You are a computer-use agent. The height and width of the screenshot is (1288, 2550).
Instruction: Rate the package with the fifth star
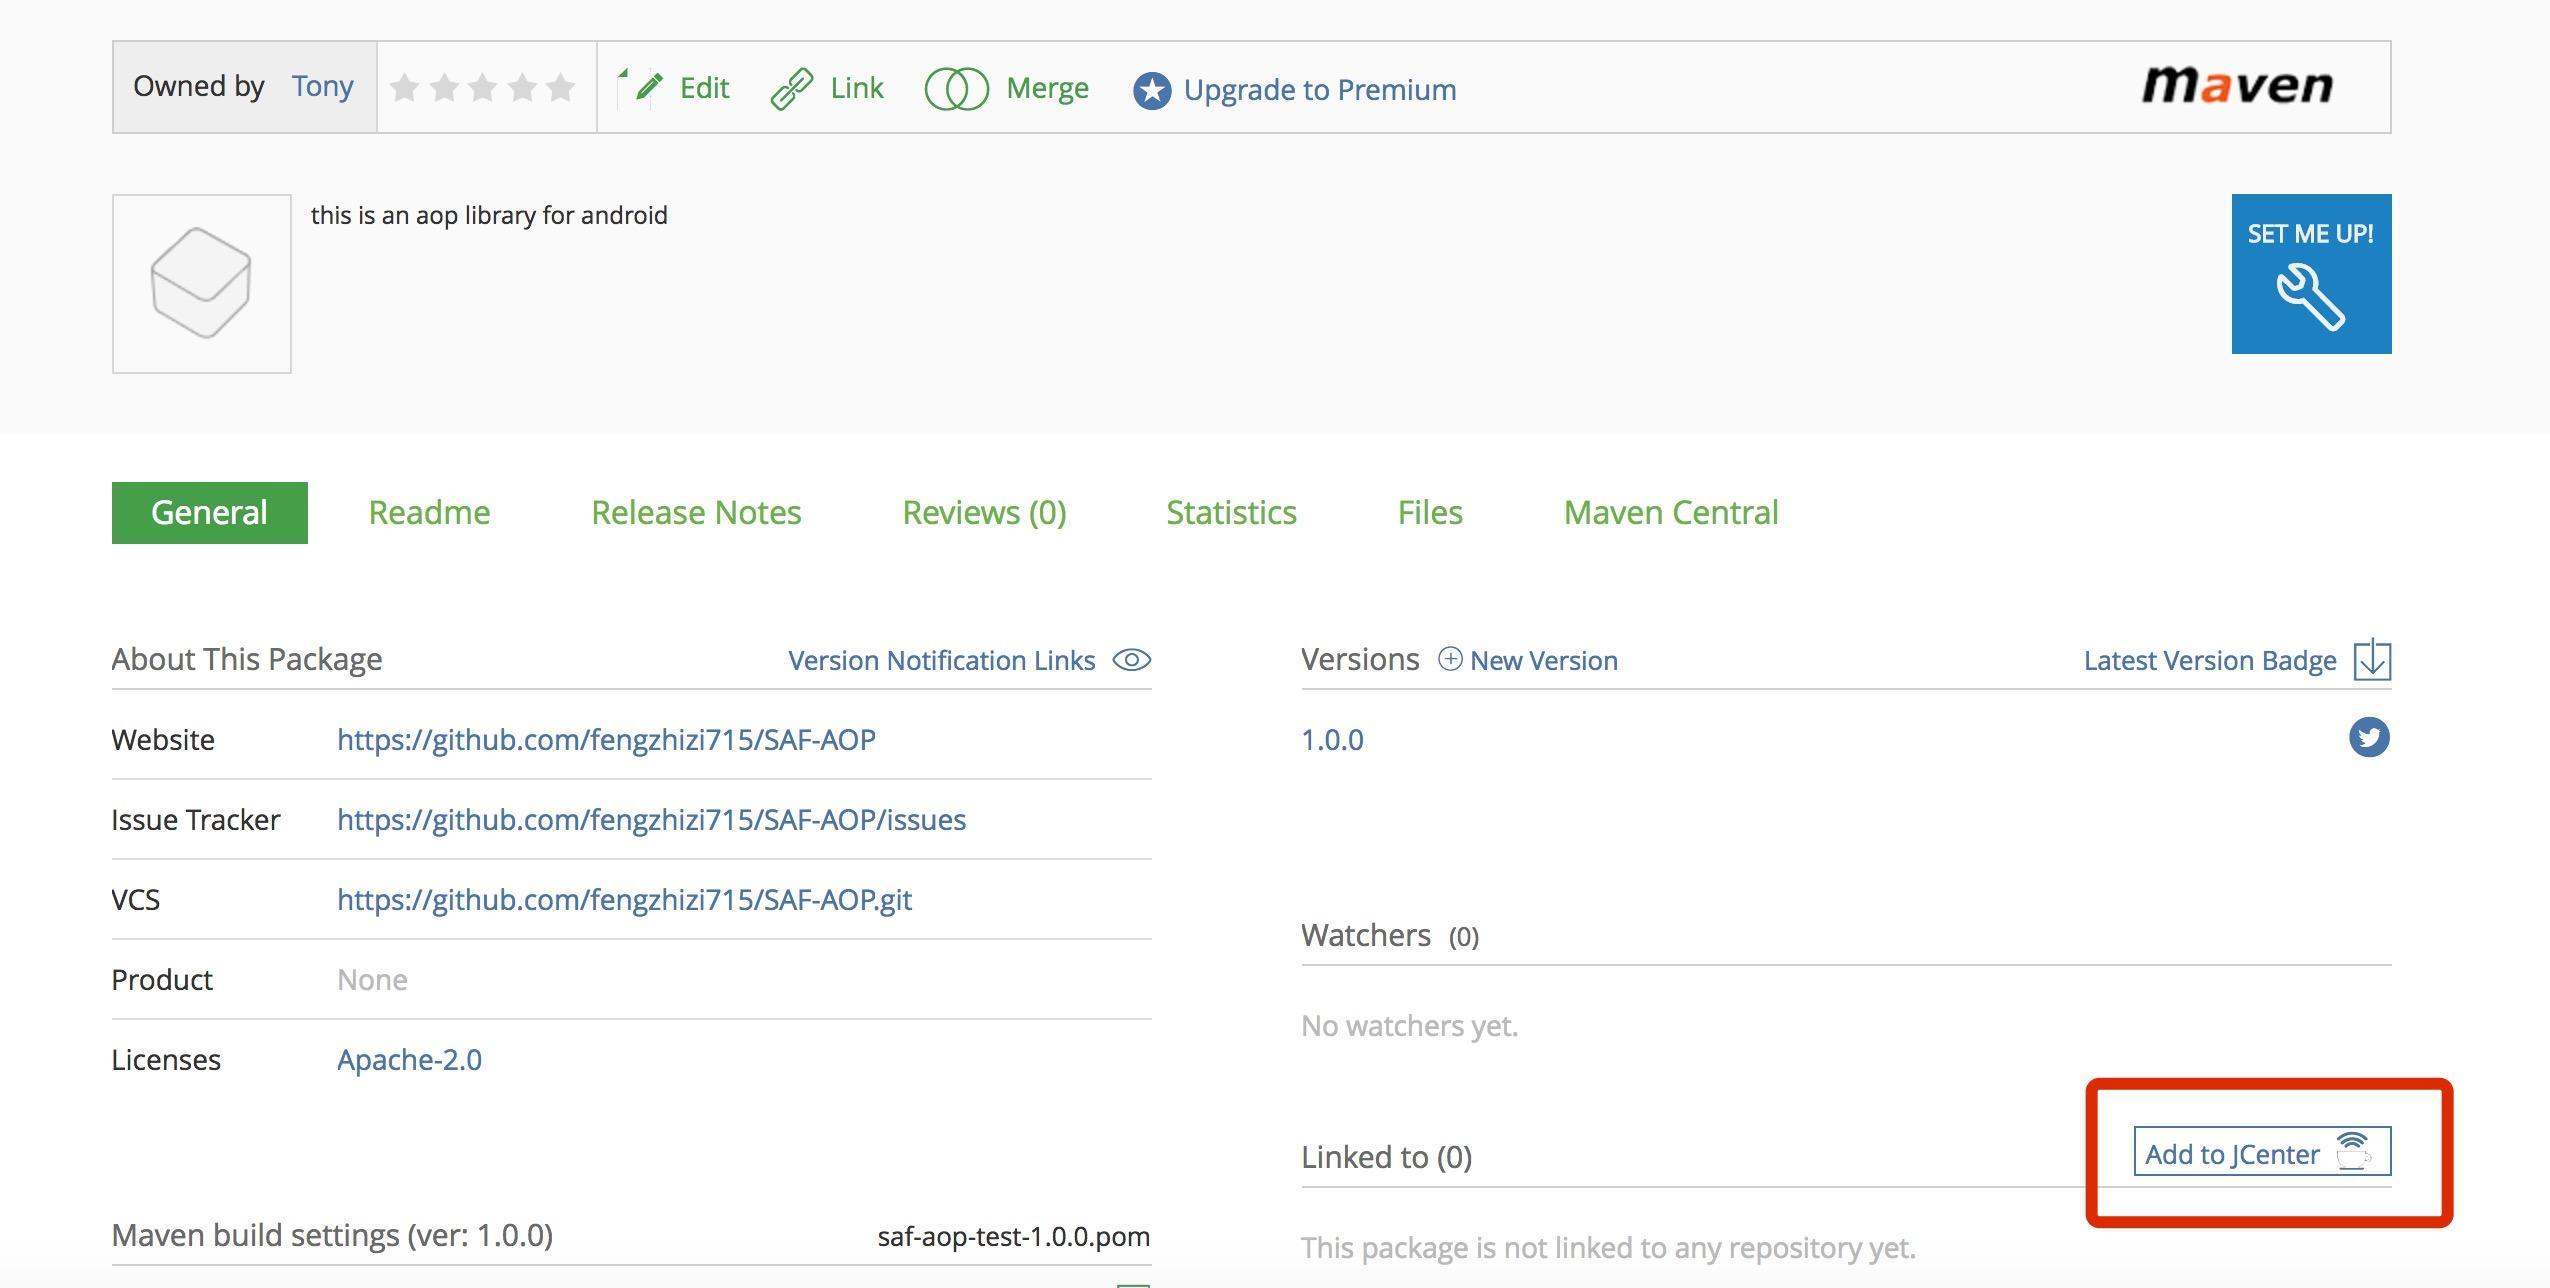click(x=561, y=88)
